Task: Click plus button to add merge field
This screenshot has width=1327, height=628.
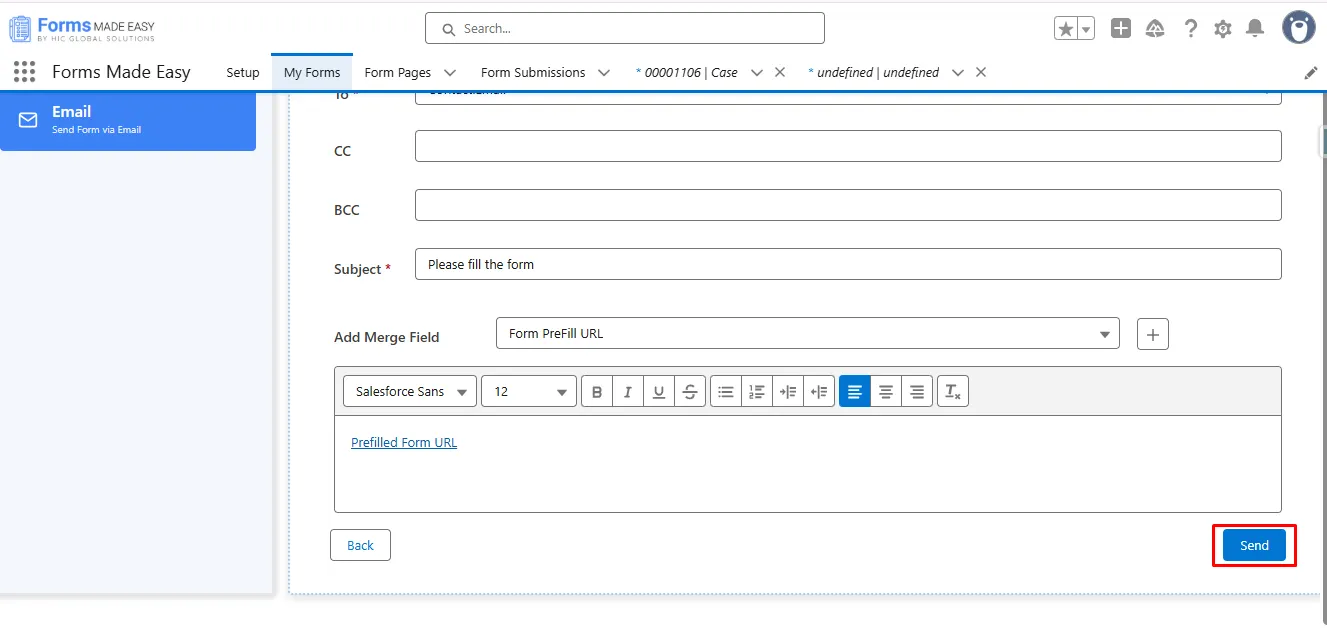Action: click(x=1152, y=335)
